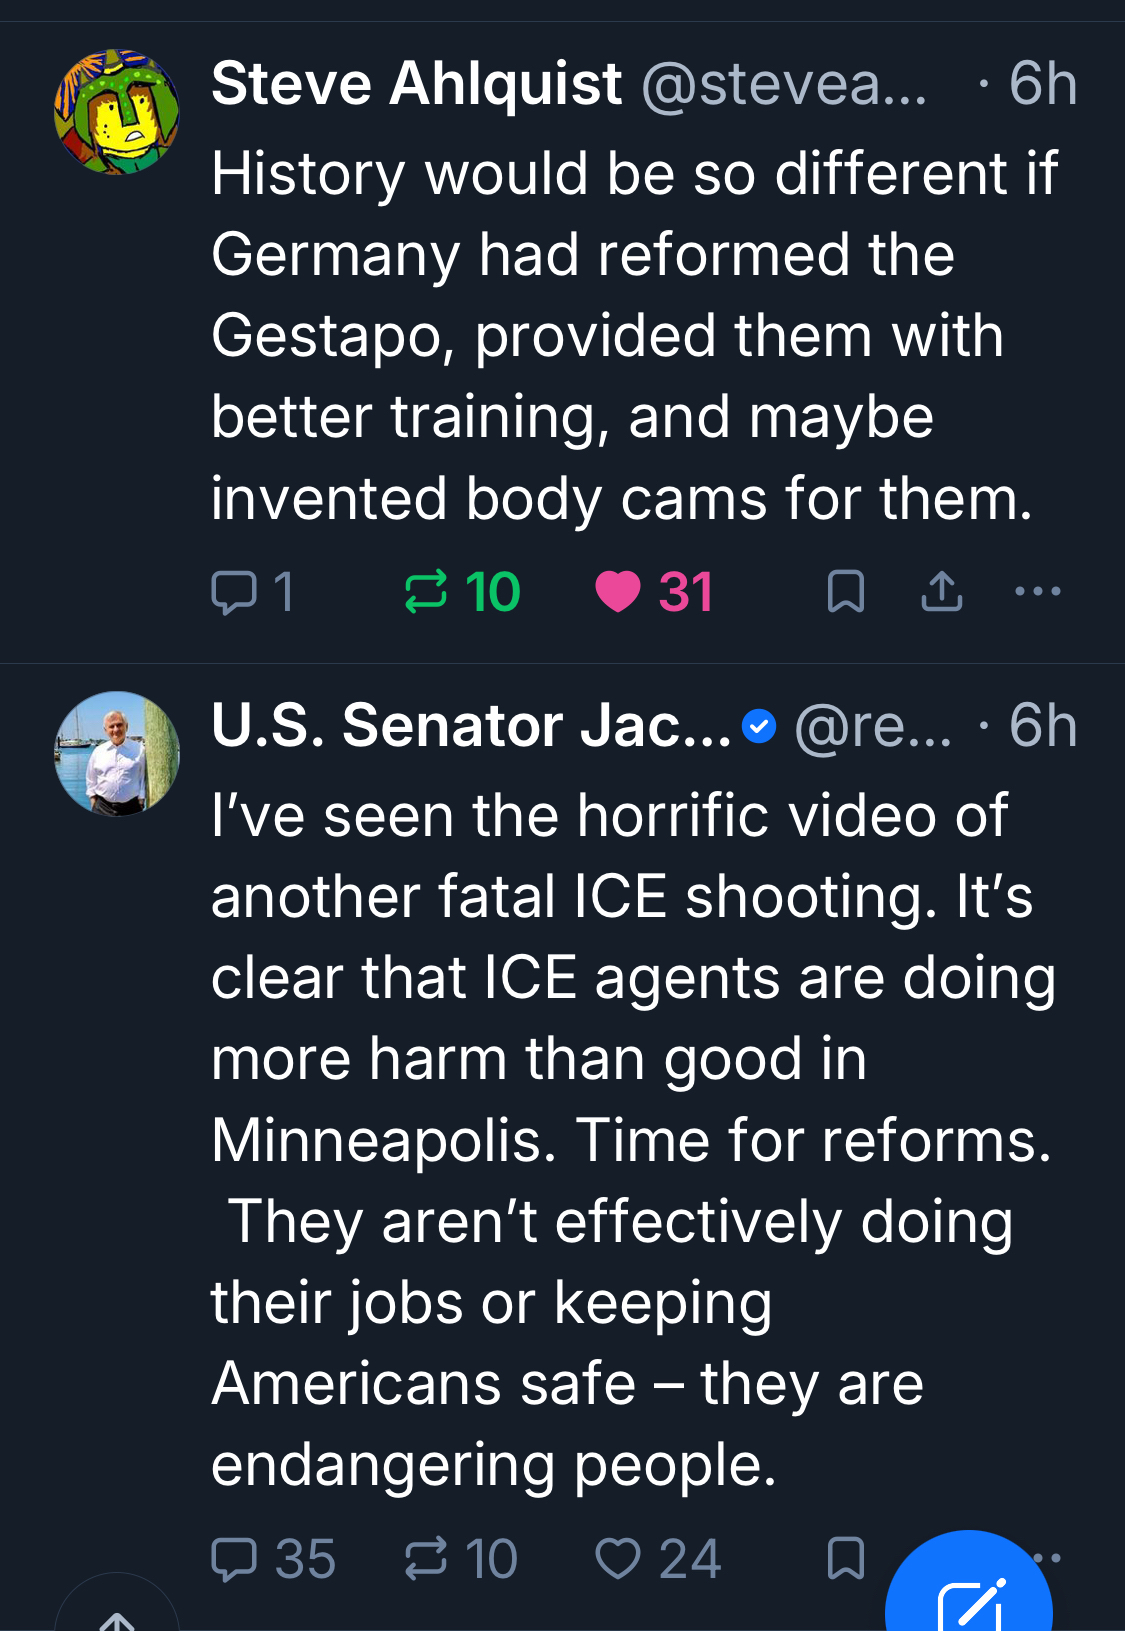Open the @stevea handle link

(783, 84)
